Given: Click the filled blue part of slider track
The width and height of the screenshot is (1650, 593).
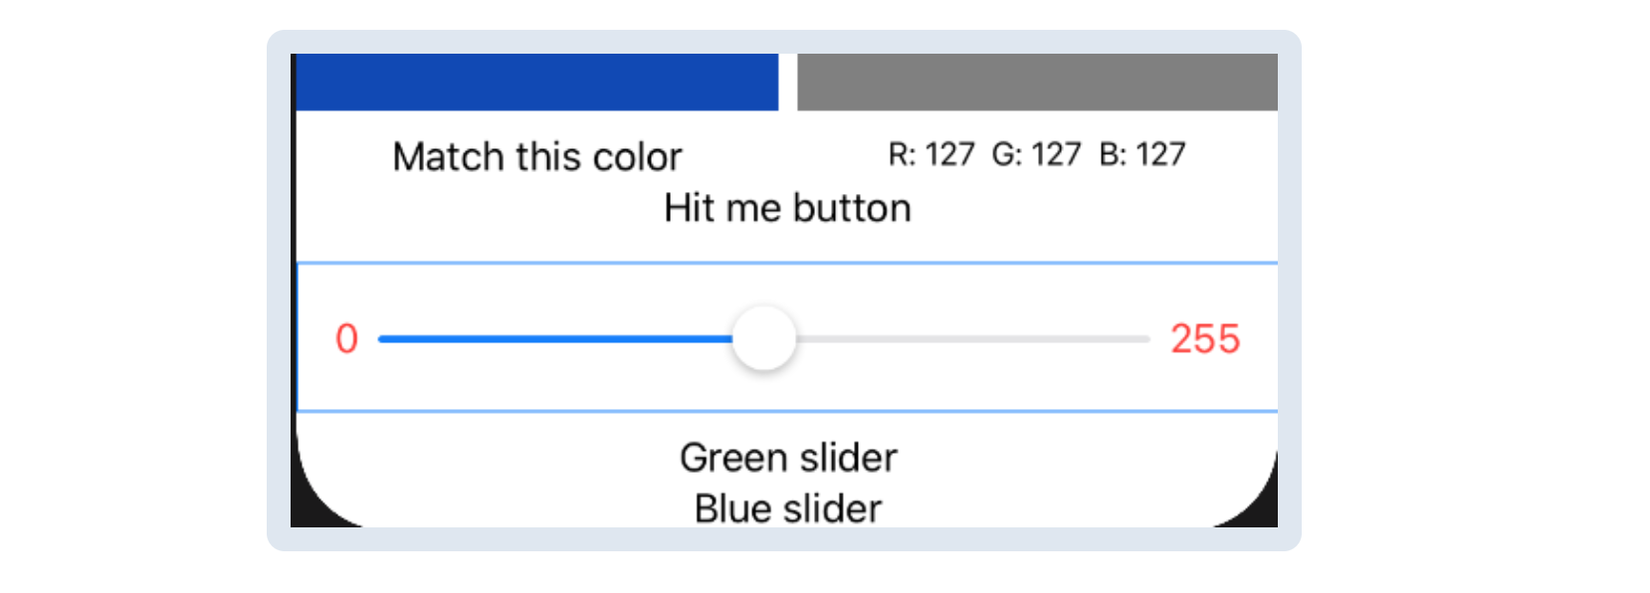Looking at the screenshot, I should tap(555, 339).
